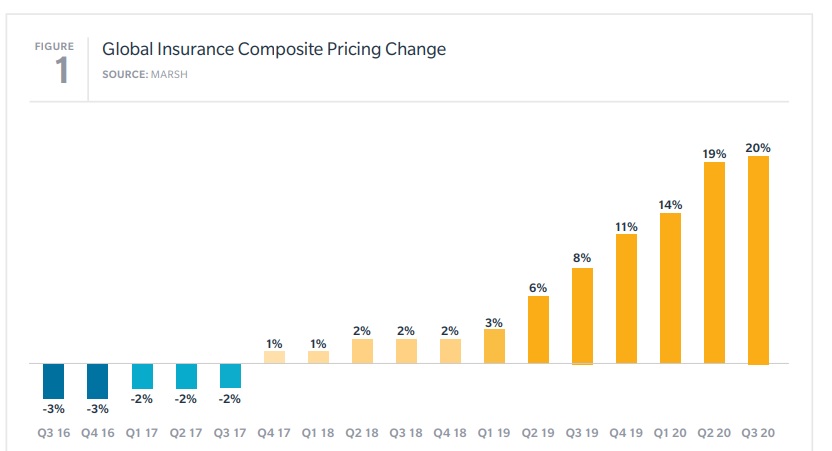Click the Q4 19 bar
Image resolution: width=832 pixels, height=451 pixels.
tap(626, 299)
